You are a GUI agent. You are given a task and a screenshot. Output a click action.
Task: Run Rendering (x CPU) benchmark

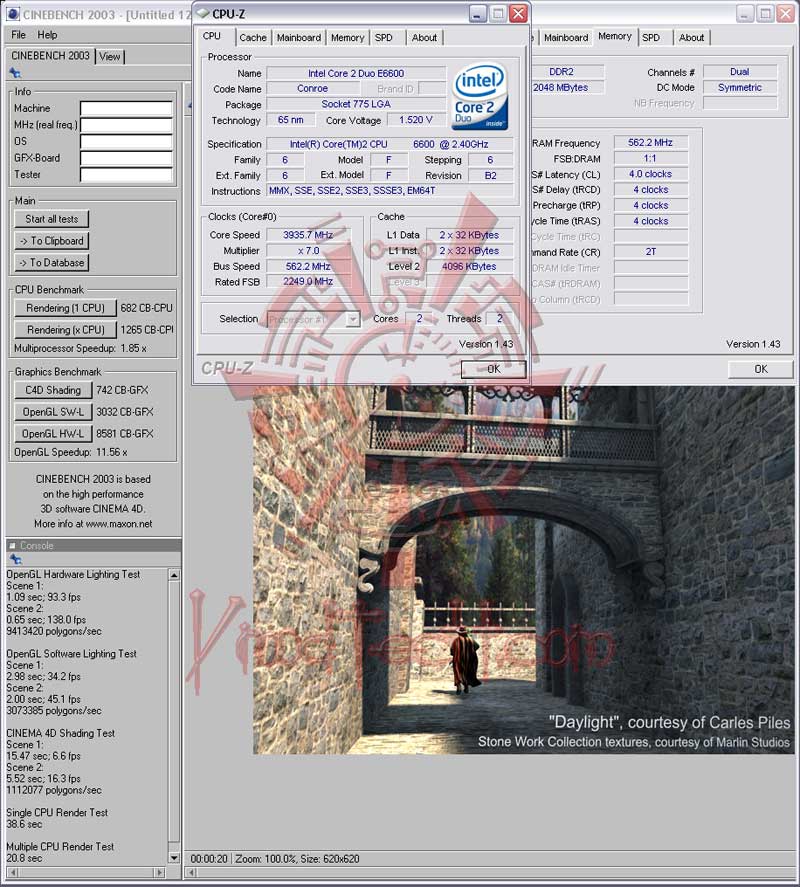[65, 329]
